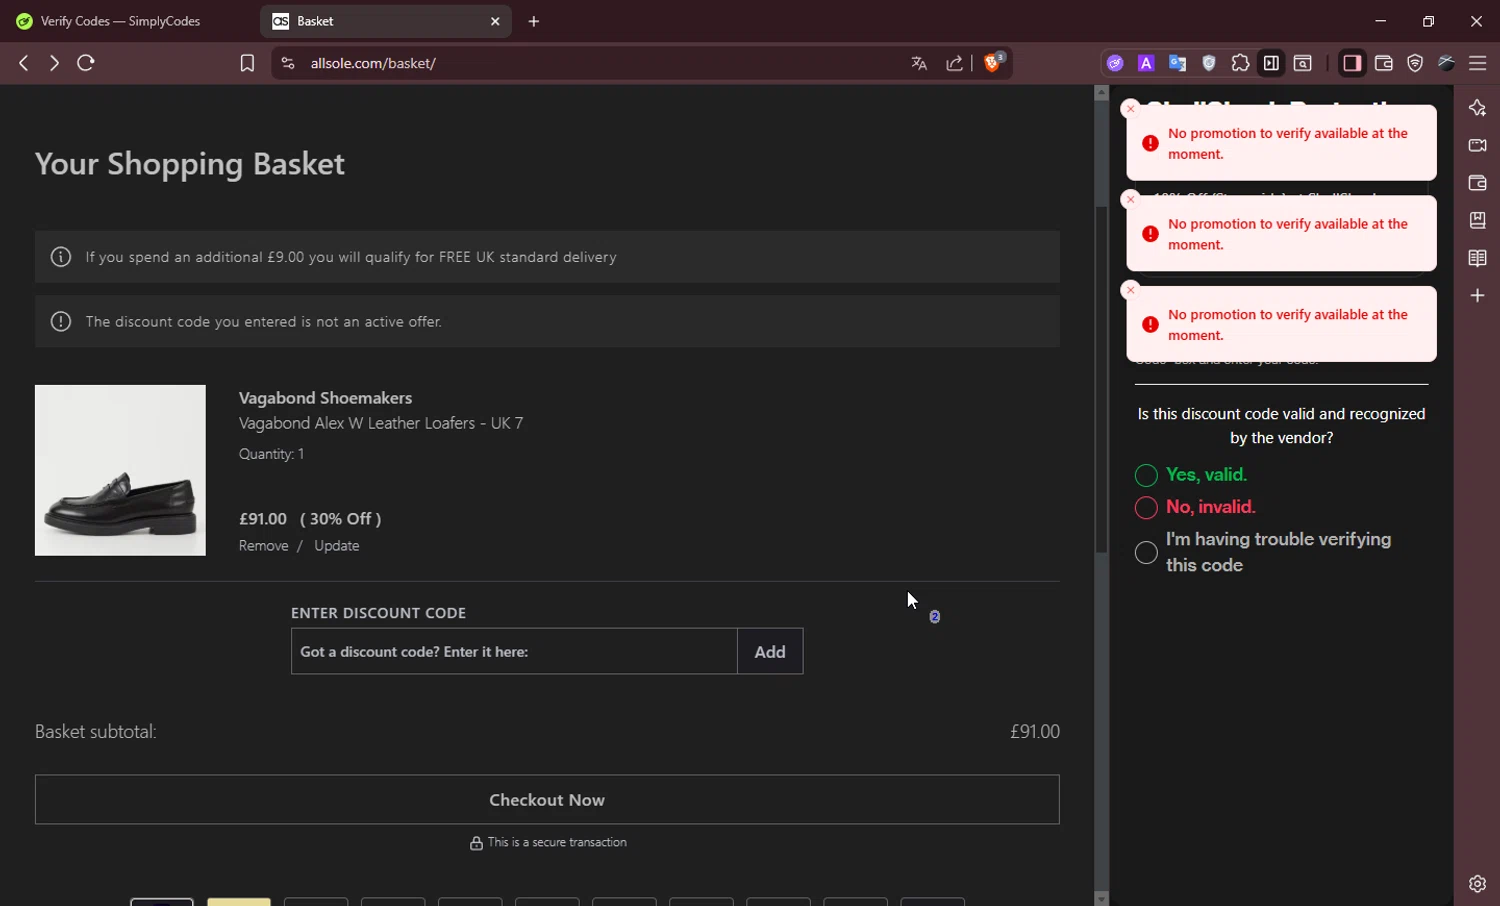Open wallet icon in the sidebar
The width and height of the screenshot is (1500, 906).
pyautogui.click(x=1477, y=183)
